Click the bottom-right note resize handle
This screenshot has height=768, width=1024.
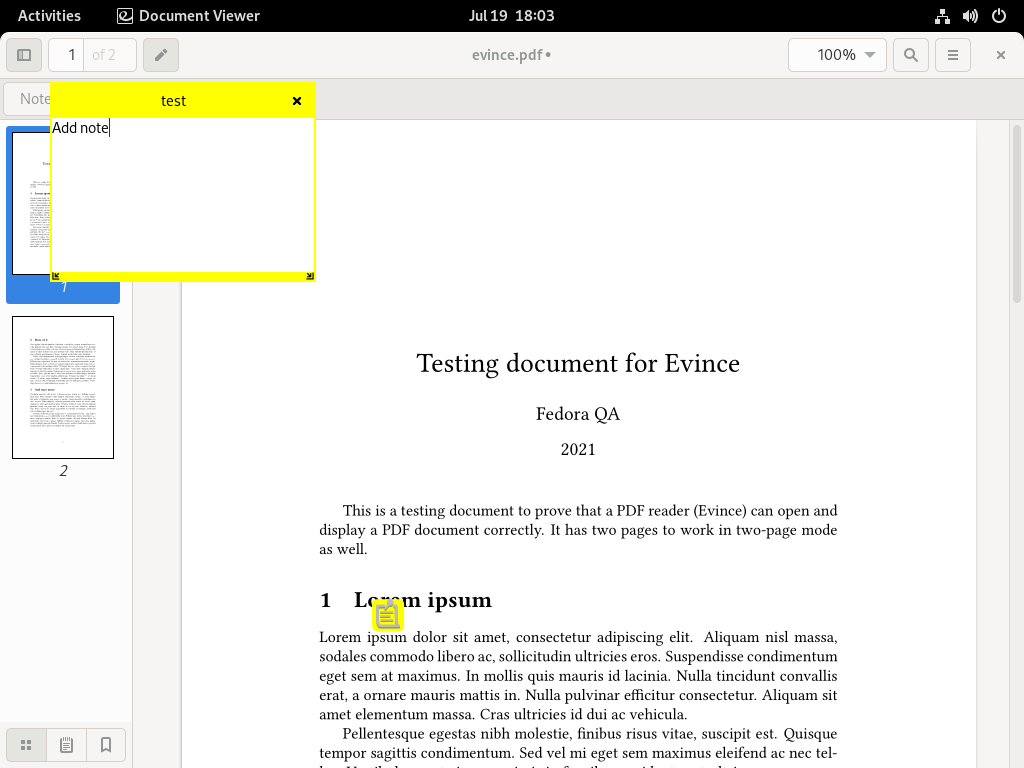point(310,276)
